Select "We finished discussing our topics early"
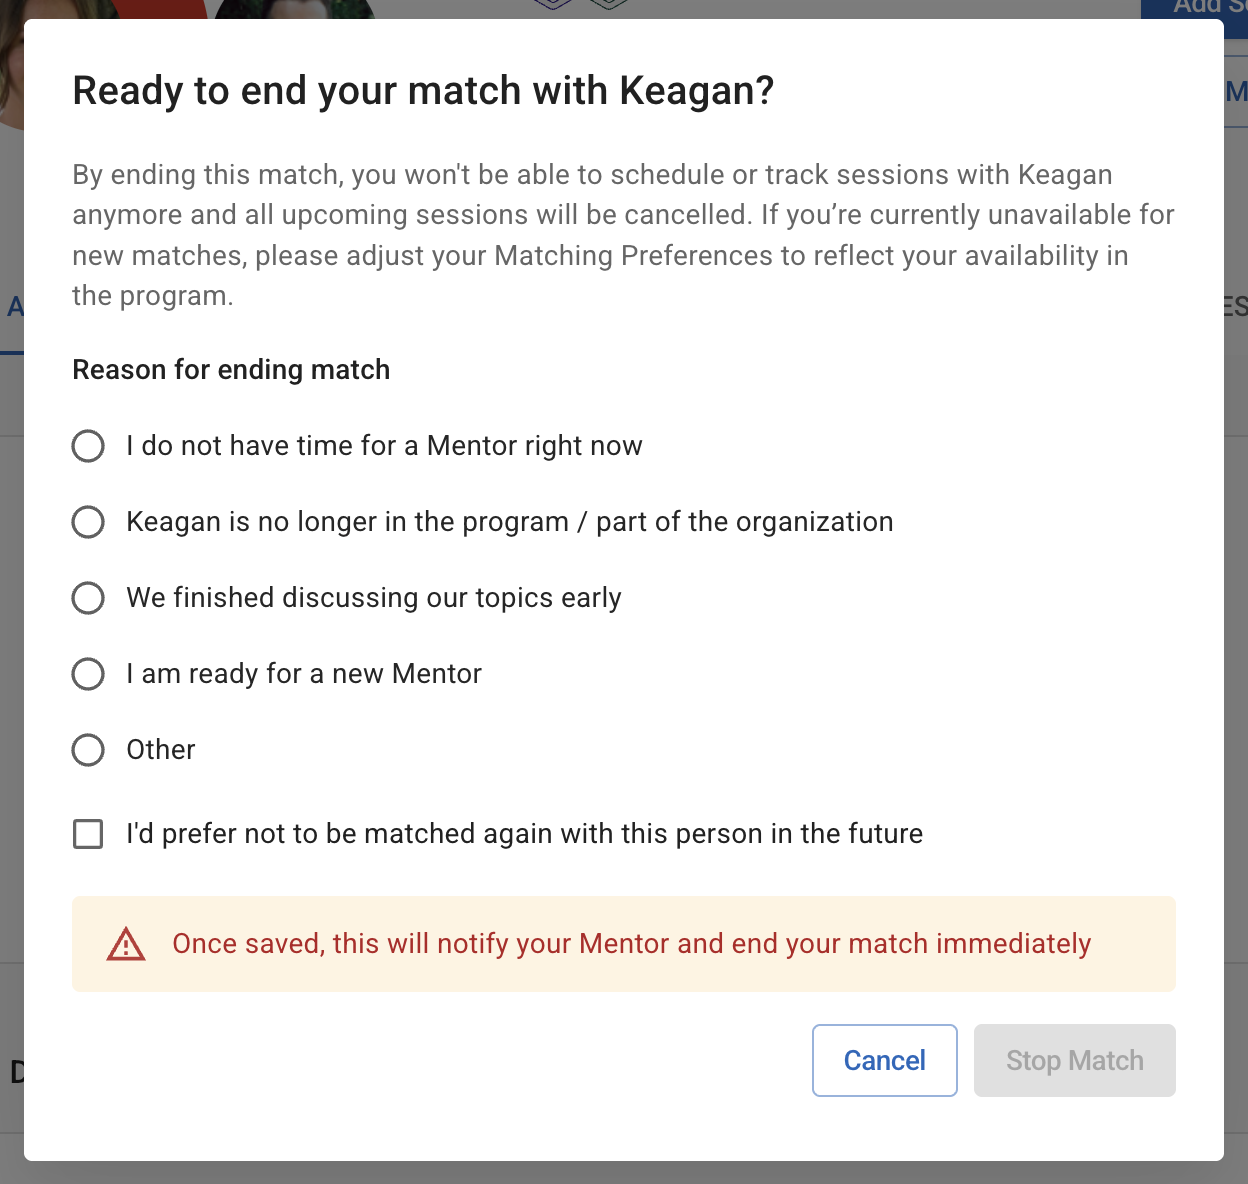This screenshot has height=1184, width=1248. [88, 598]
